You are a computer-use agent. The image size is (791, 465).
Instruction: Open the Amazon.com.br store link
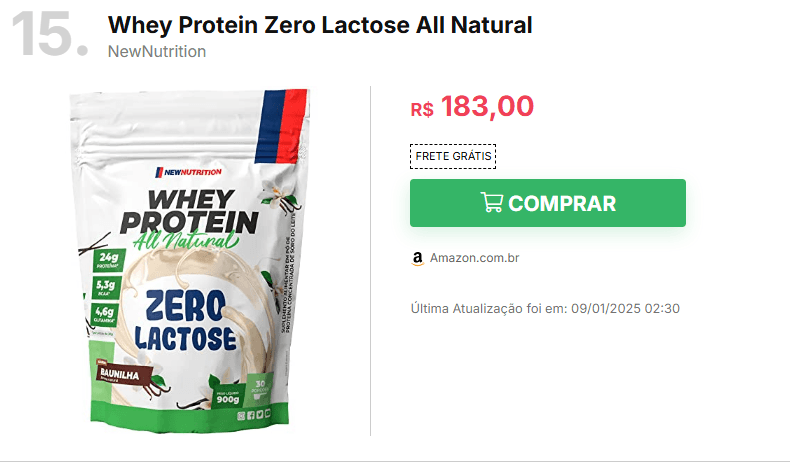point(474,258)
